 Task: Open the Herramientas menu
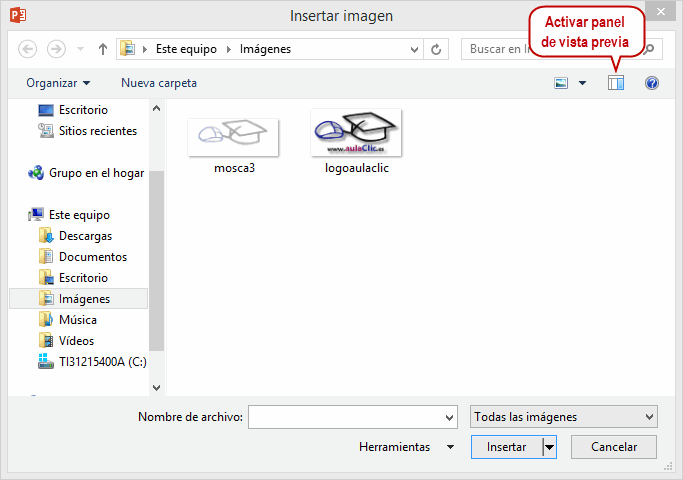405,447
